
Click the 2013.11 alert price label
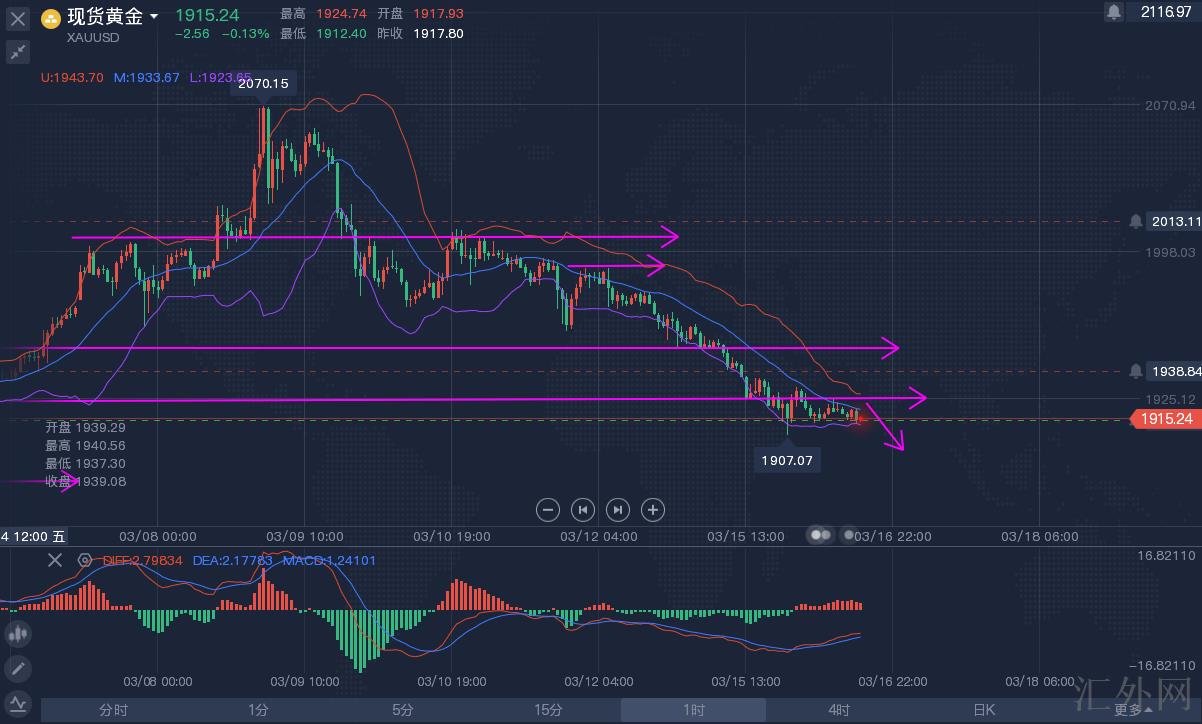1173,221
